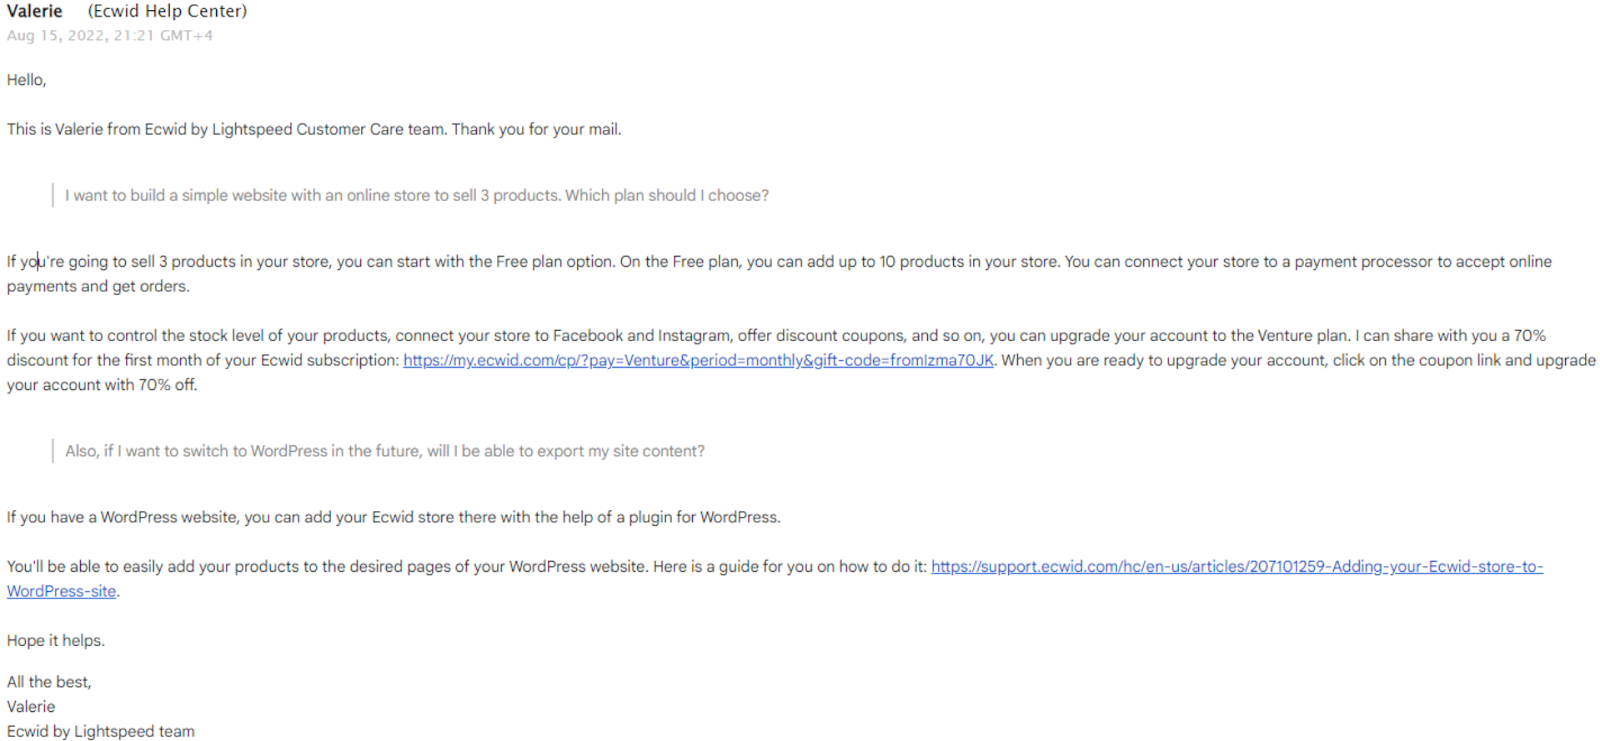Click the All the best closing
This screenshot has height=741, width=1600.
pyautogui.click(x=49, y=681)
